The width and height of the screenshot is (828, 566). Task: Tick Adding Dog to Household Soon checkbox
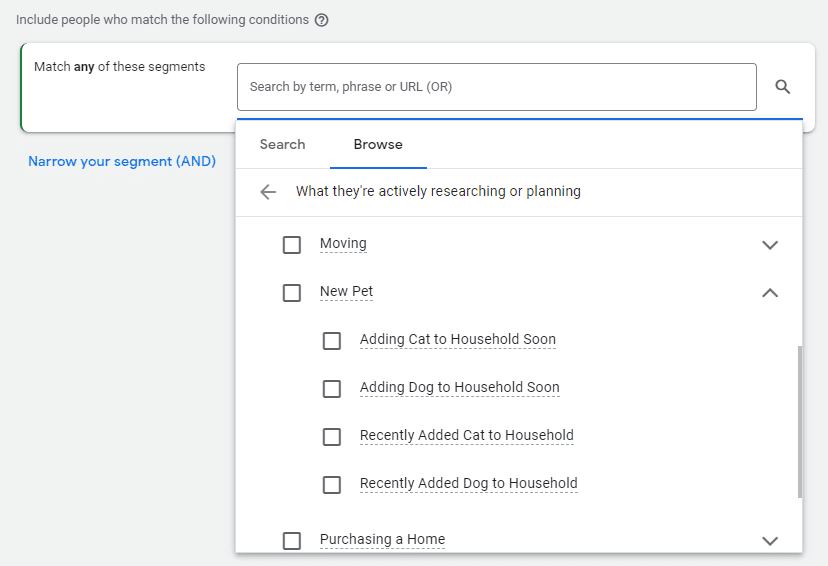click(x=332, y=389)
